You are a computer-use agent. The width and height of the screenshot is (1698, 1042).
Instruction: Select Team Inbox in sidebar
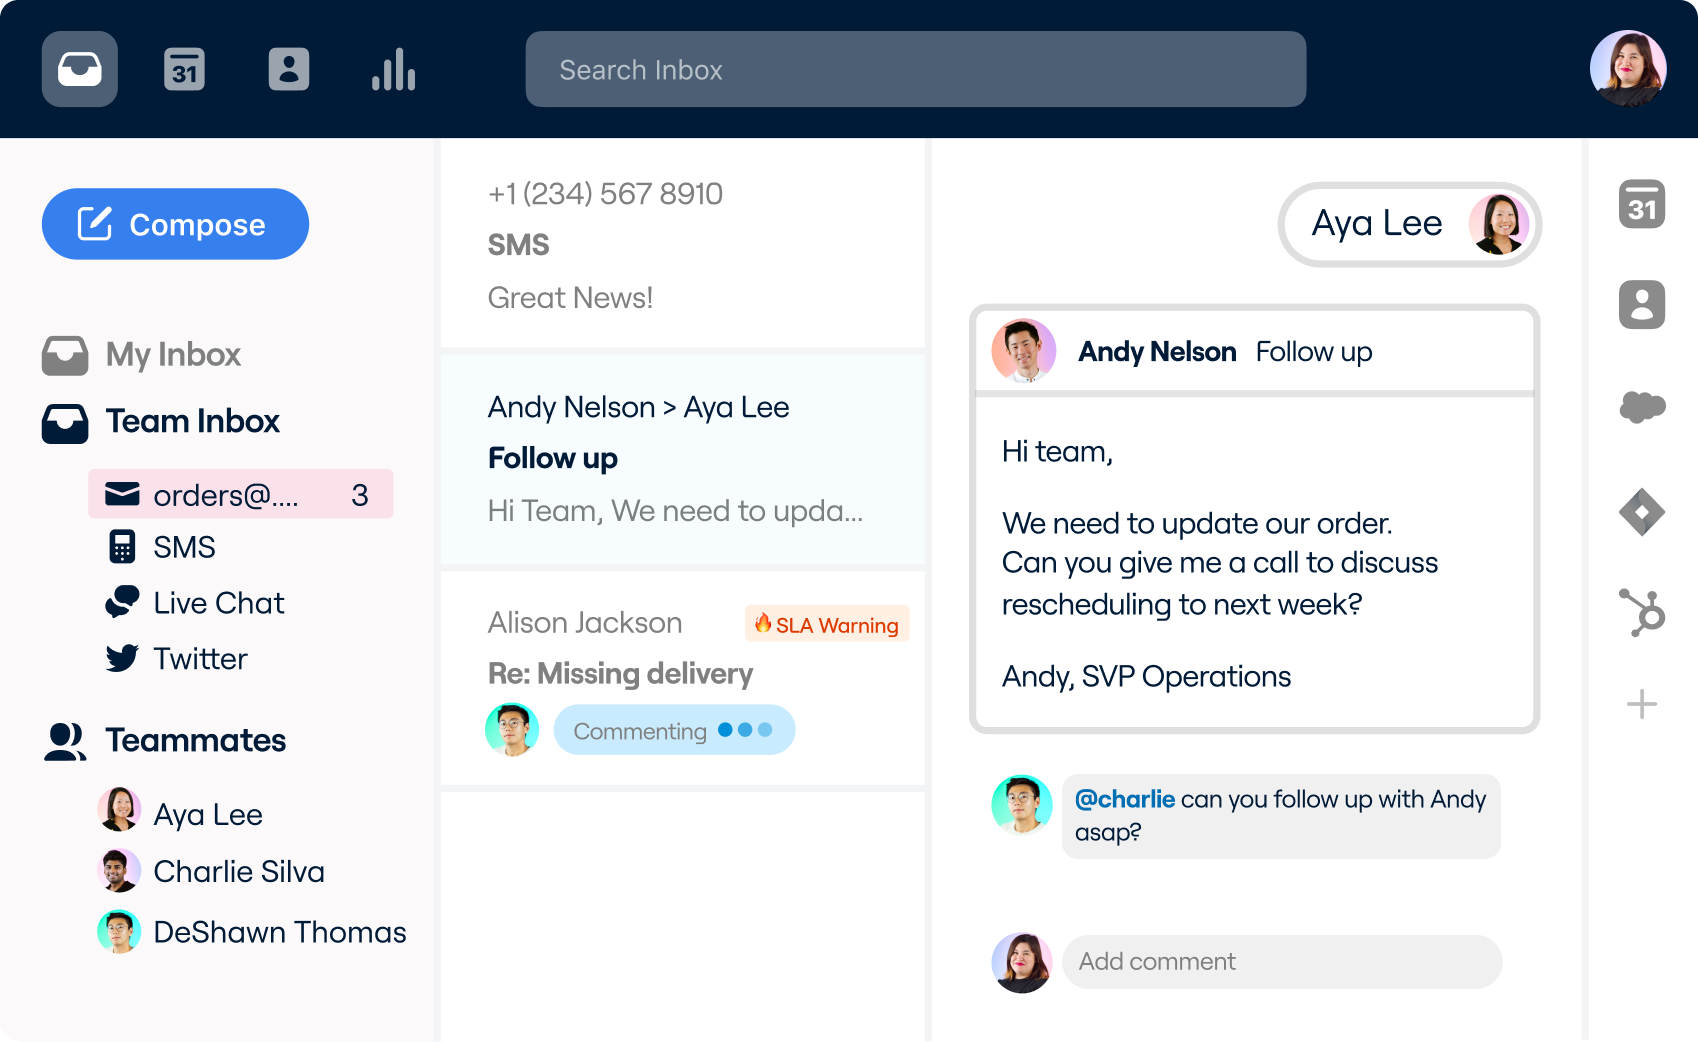161,421
